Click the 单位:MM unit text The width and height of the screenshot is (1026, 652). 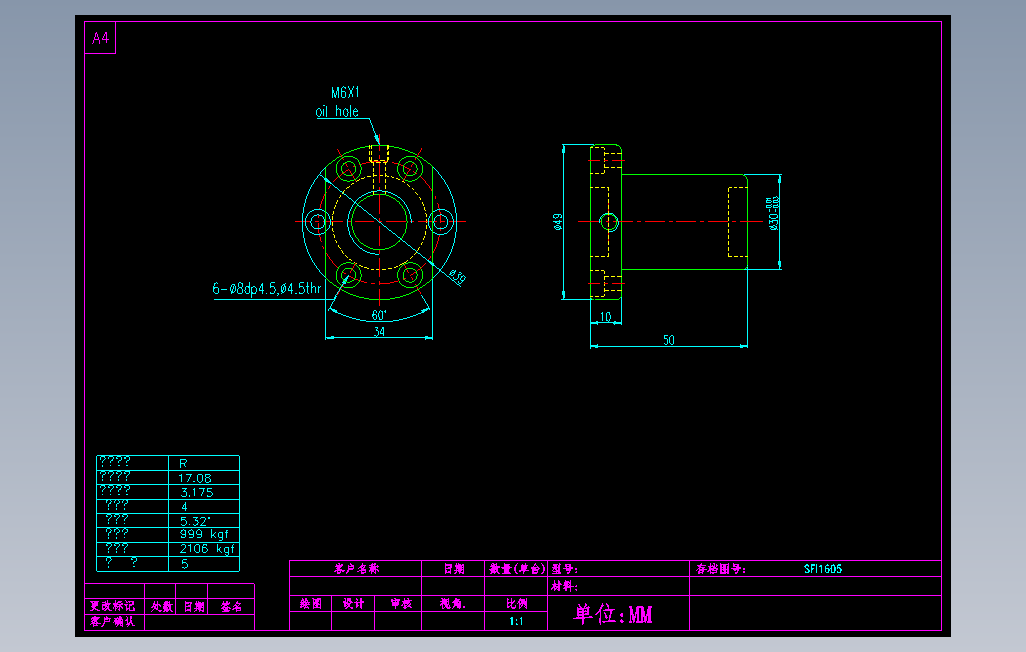tap(613, 614)
